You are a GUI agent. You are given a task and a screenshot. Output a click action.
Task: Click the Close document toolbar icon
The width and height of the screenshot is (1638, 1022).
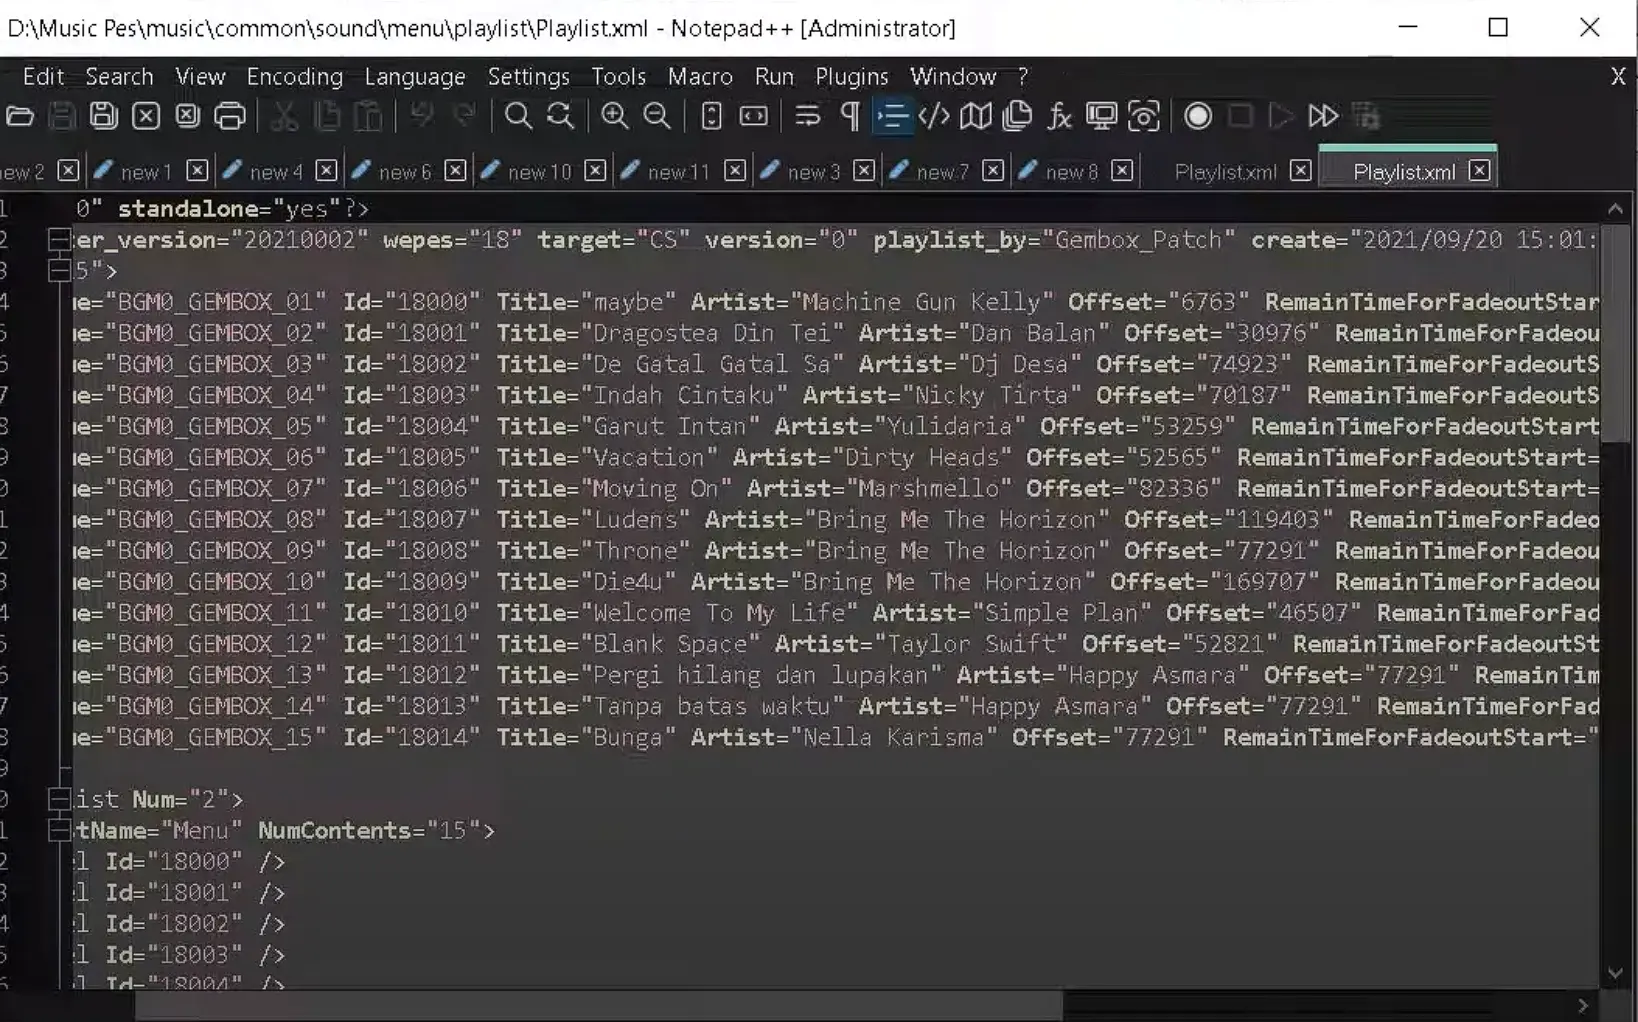[x=146, y=117]
